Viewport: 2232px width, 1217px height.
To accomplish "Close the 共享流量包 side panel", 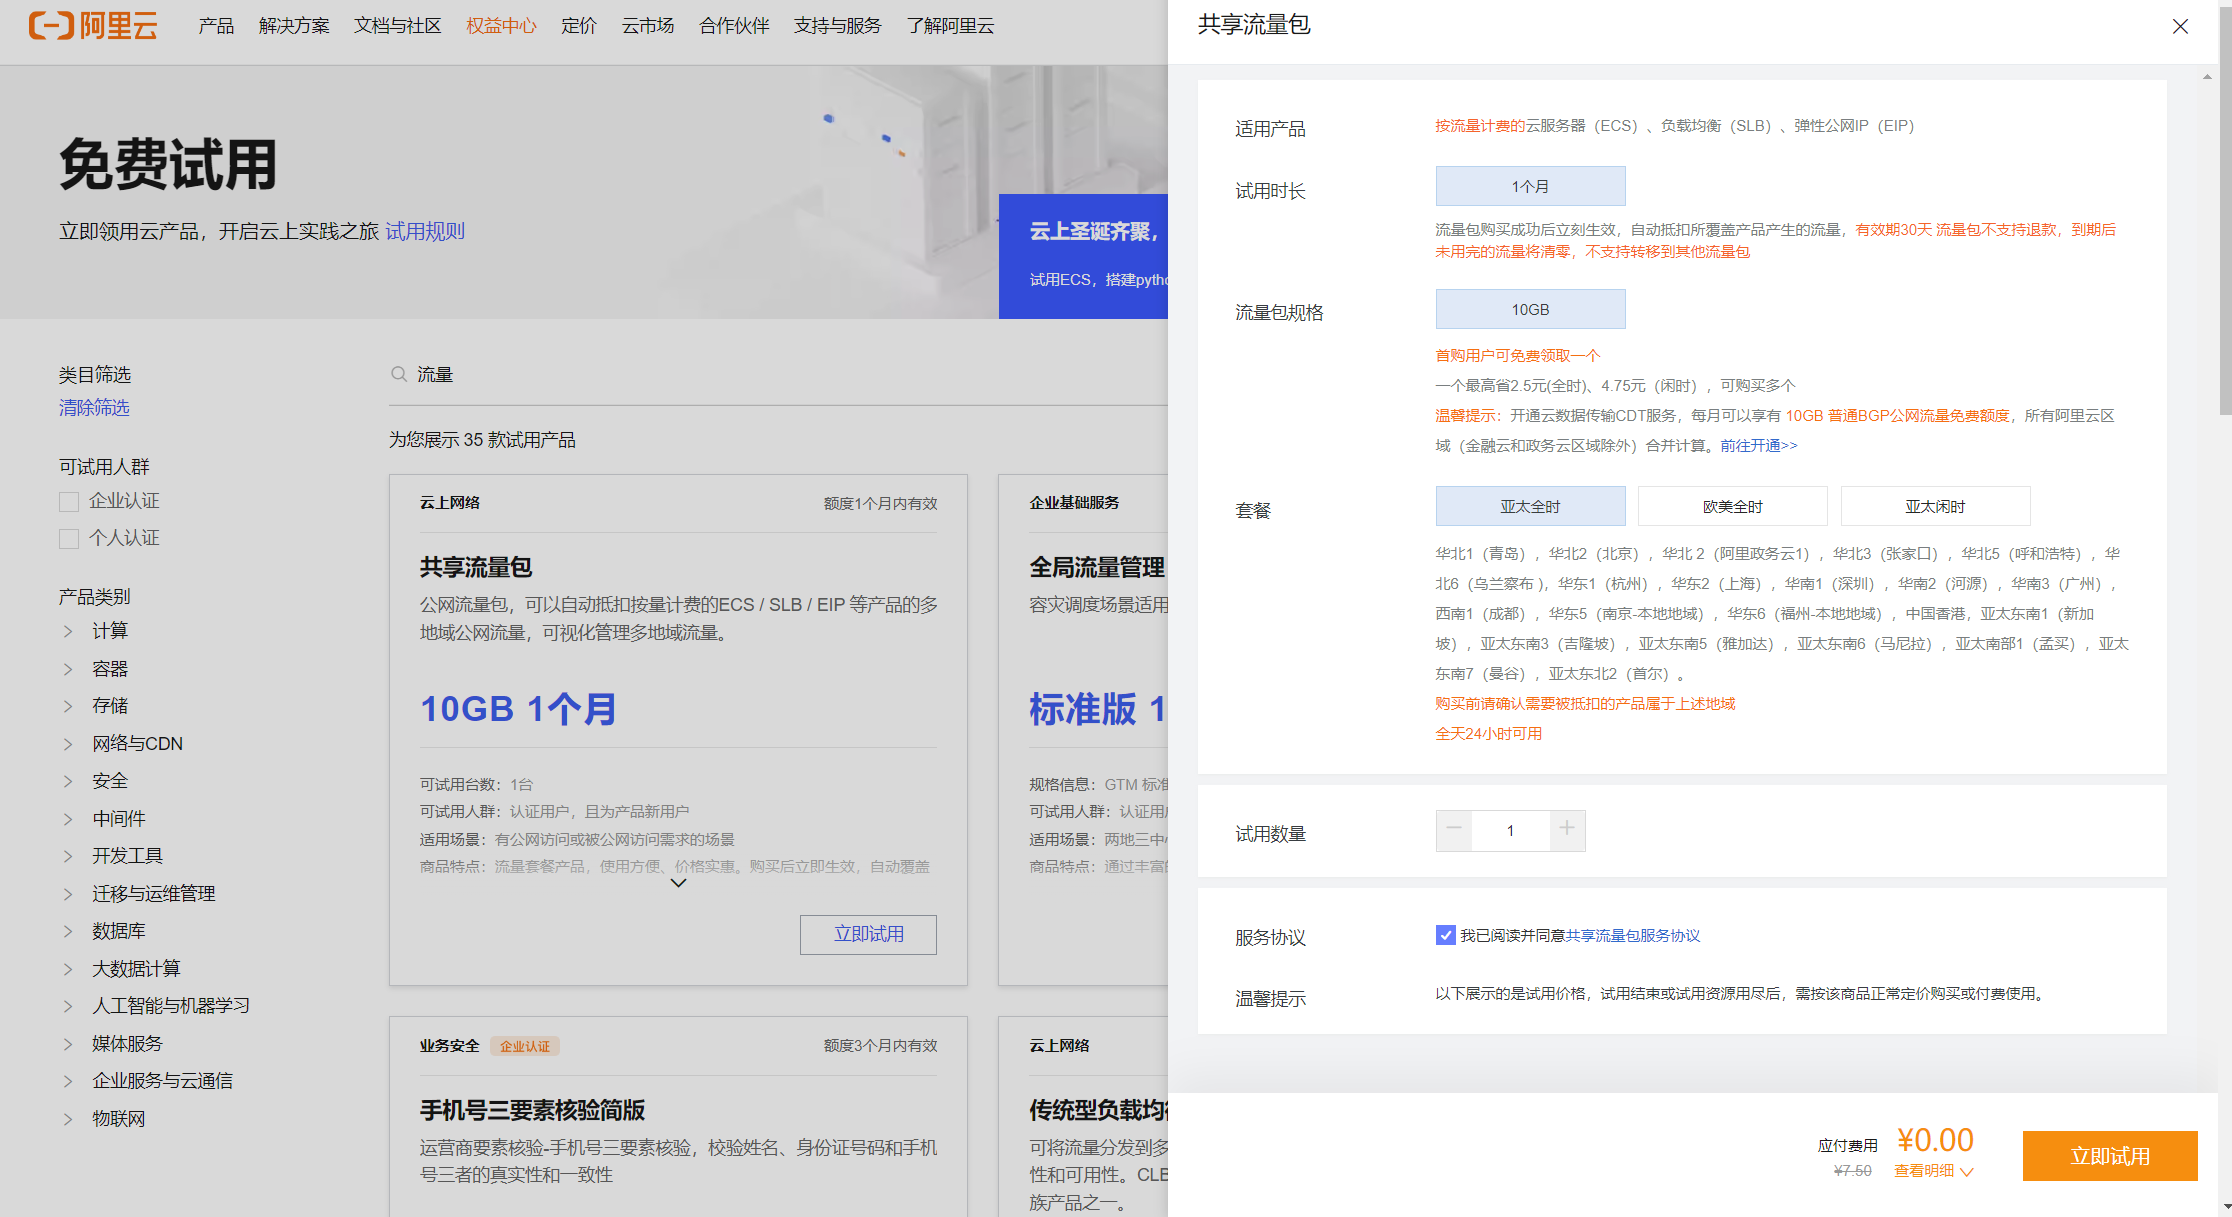I will tap(2181, 27).
